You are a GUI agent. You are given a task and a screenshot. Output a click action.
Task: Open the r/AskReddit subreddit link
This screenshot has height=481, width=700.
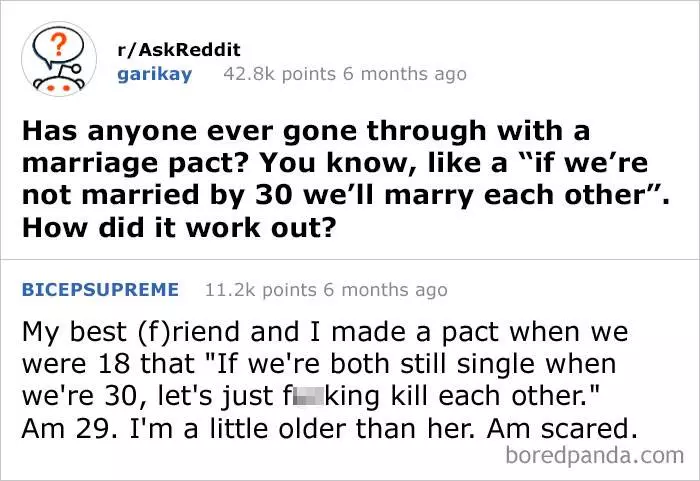tap(179, 50)
